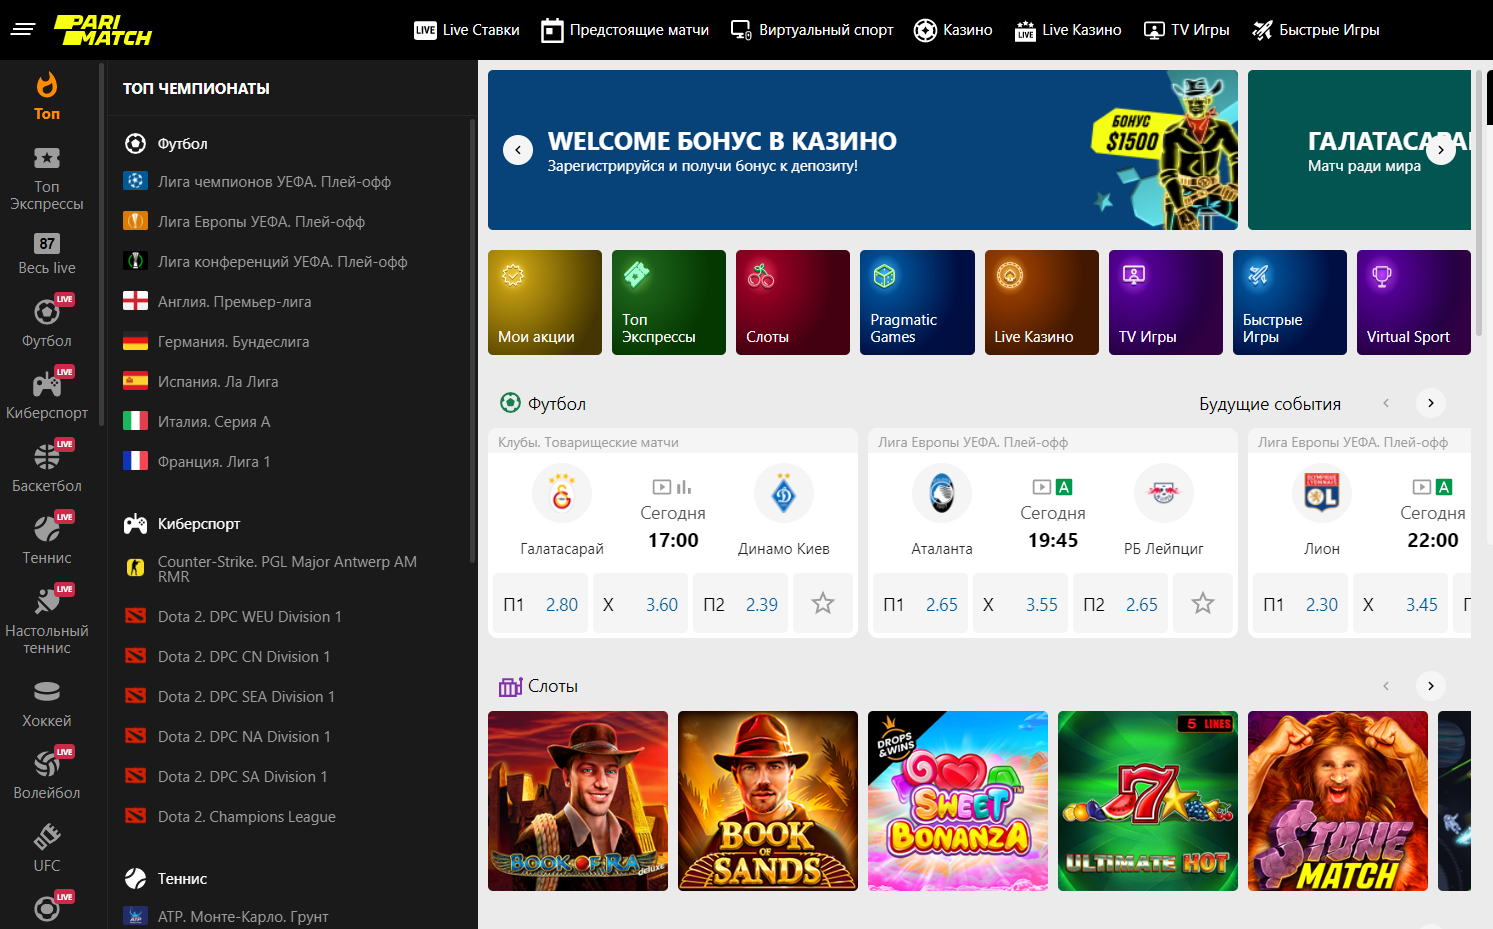Open Live Казино in top navigation
The height and width of the screenshot is (929, 1493).
pyautogui.click(x=1068, y=30)
